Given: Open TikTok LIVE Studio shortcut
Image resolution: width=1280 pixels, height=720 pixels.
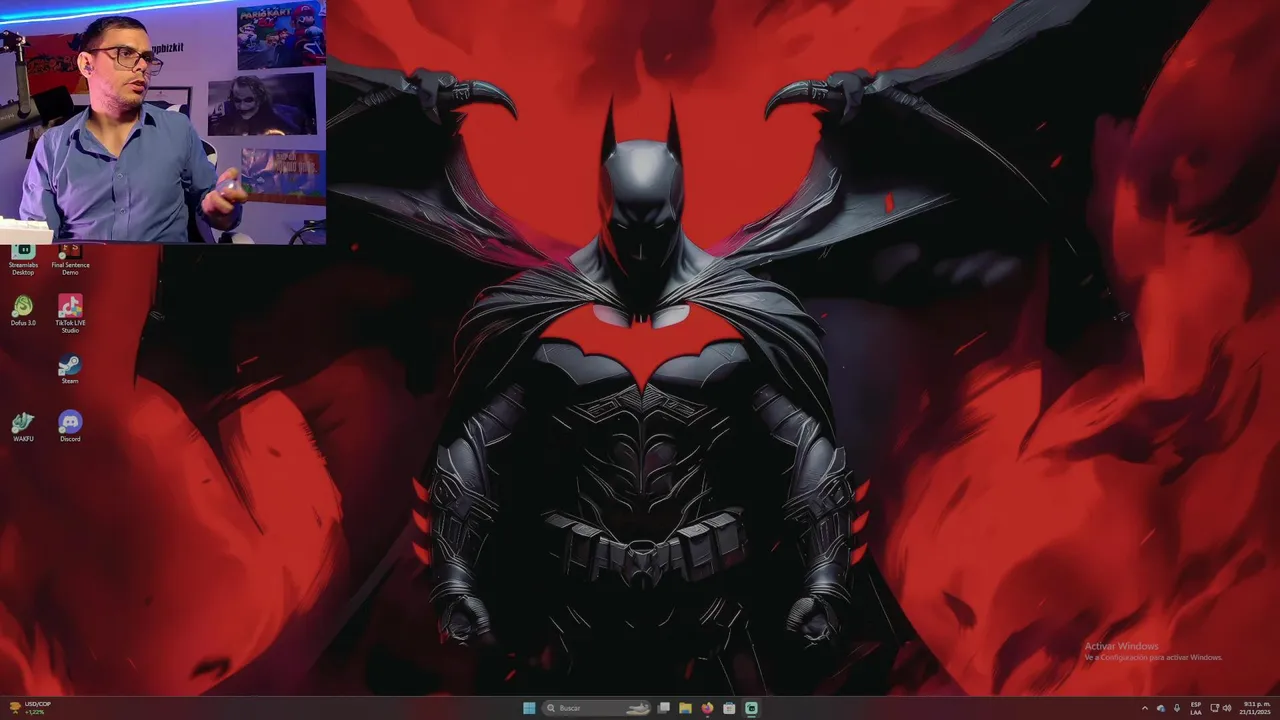Looking at the screenshot, I should click(x=70, y=314).
